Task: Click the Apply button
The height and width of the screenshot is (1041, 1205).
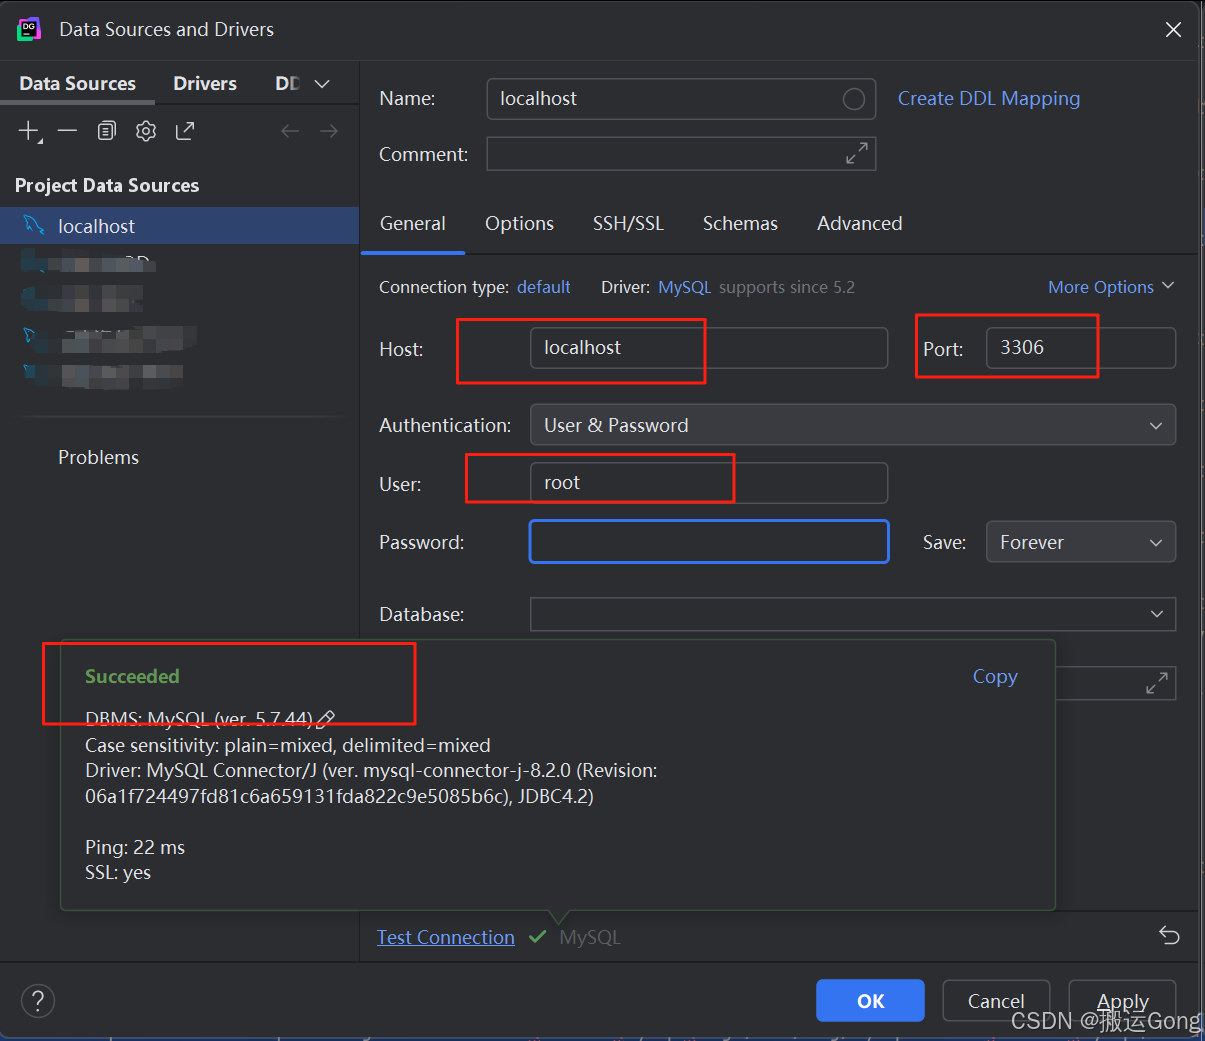Action: (1122, 1000)
